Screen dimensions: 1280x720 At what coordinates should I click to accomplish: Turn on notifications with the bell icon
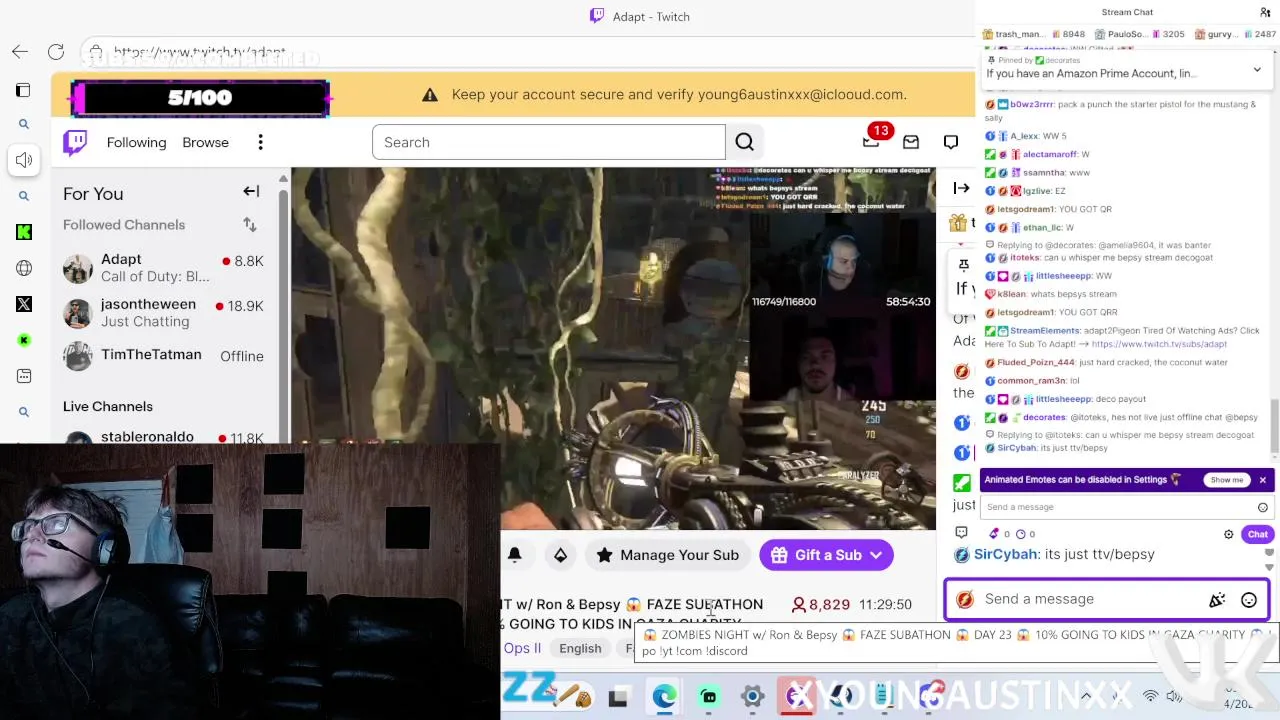point(515,555)
